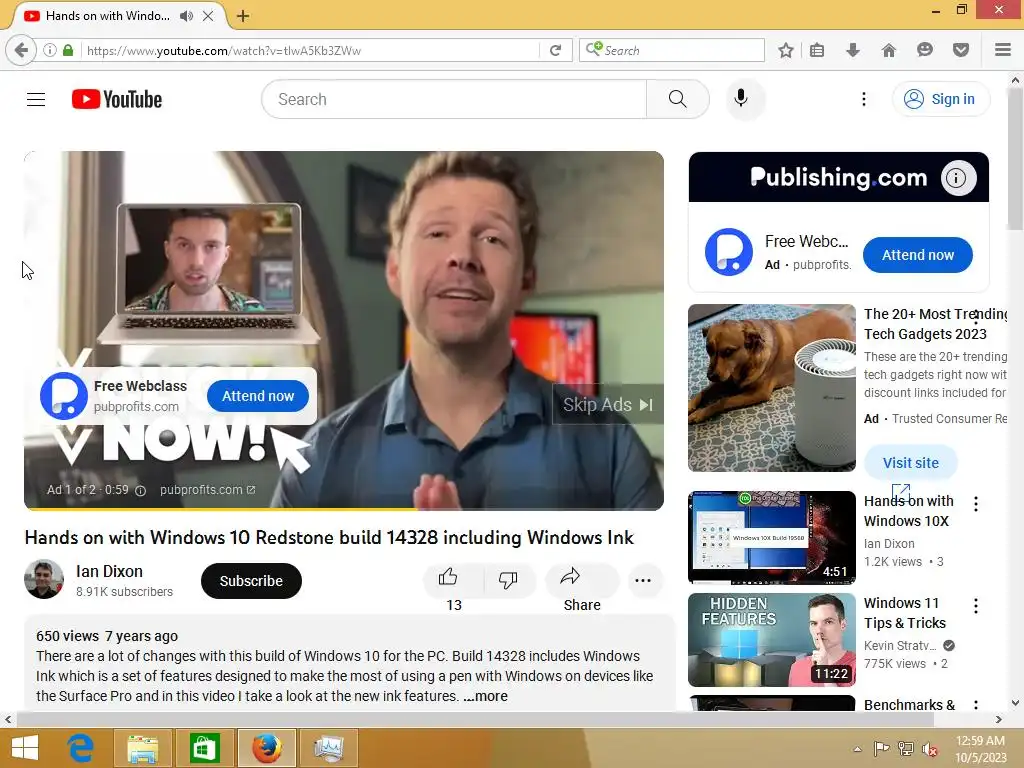Click the vertical page scrollbar thumb
Image resolution: width=1024 pixels, height=768 pixels.
coord(1015,159)
